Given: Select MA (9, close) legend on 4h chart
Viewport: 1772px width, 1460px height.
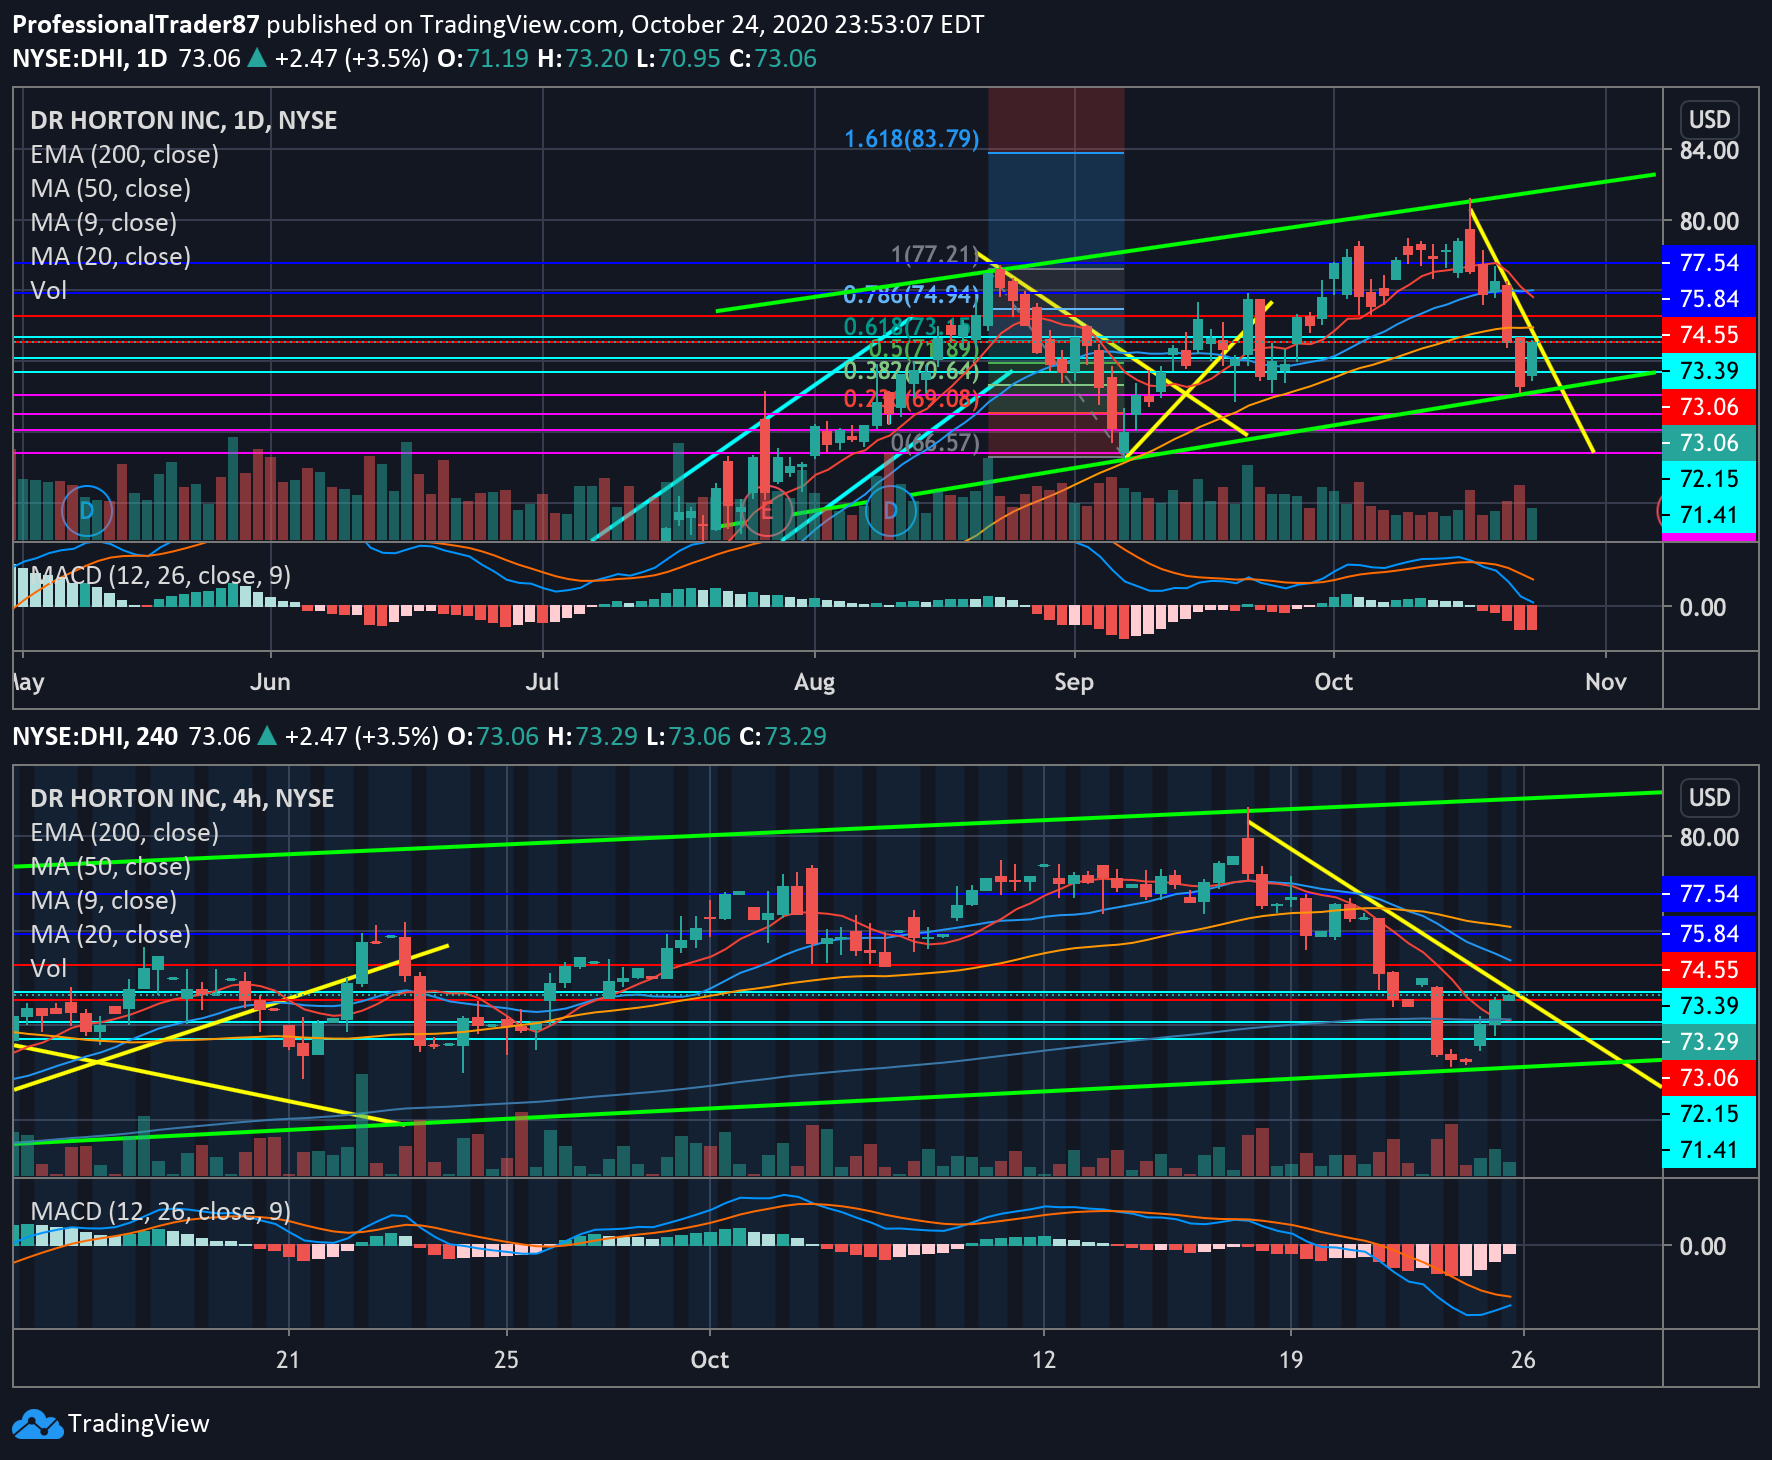Looking at the screenshot, I should click(104, 901).
